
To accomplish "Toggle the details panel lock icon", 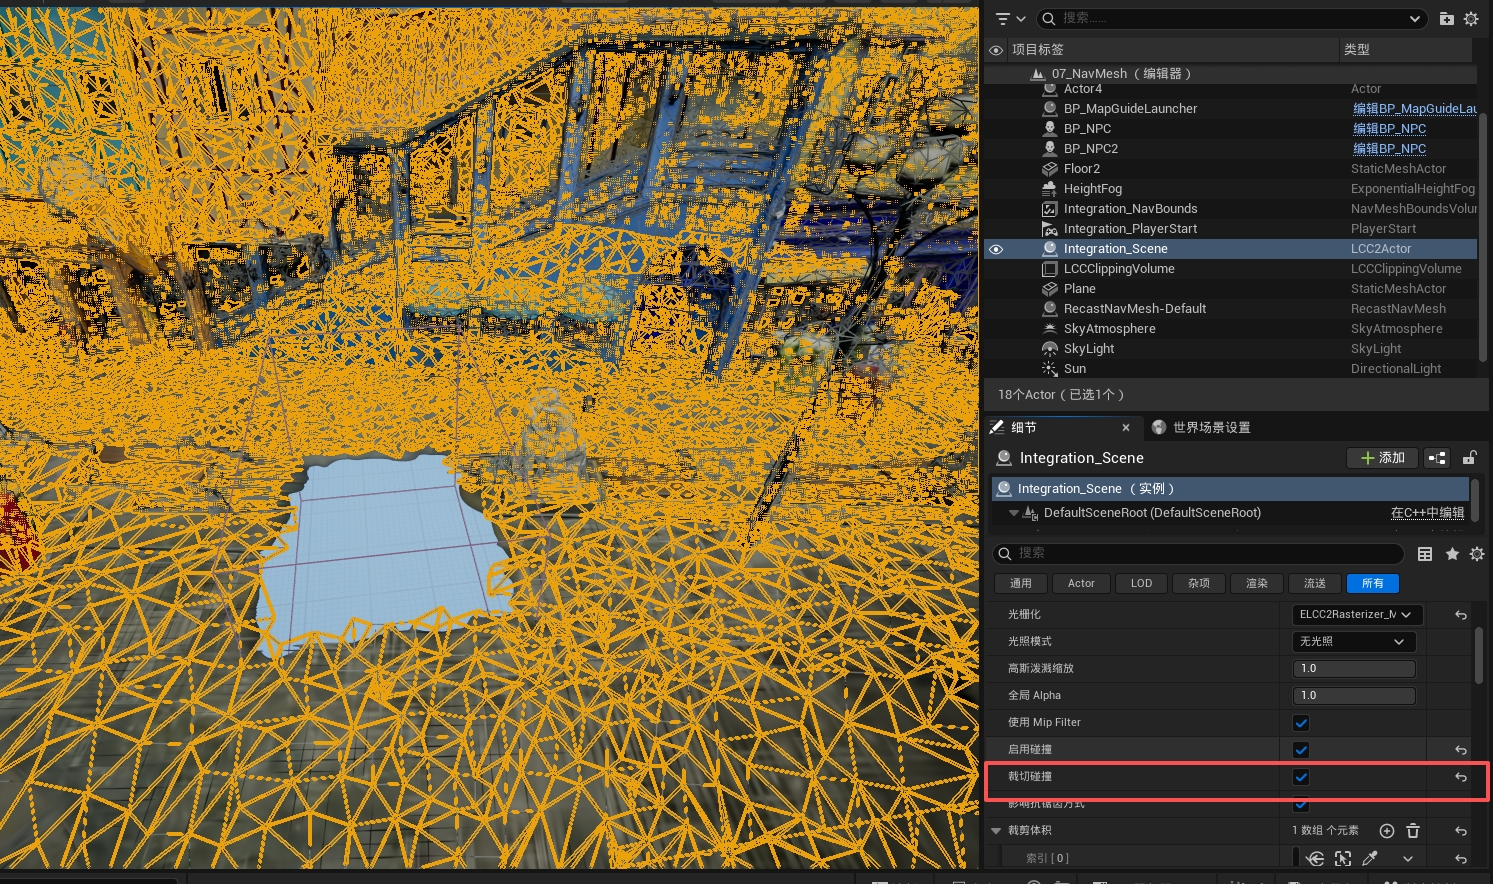I will point(1469,458).
